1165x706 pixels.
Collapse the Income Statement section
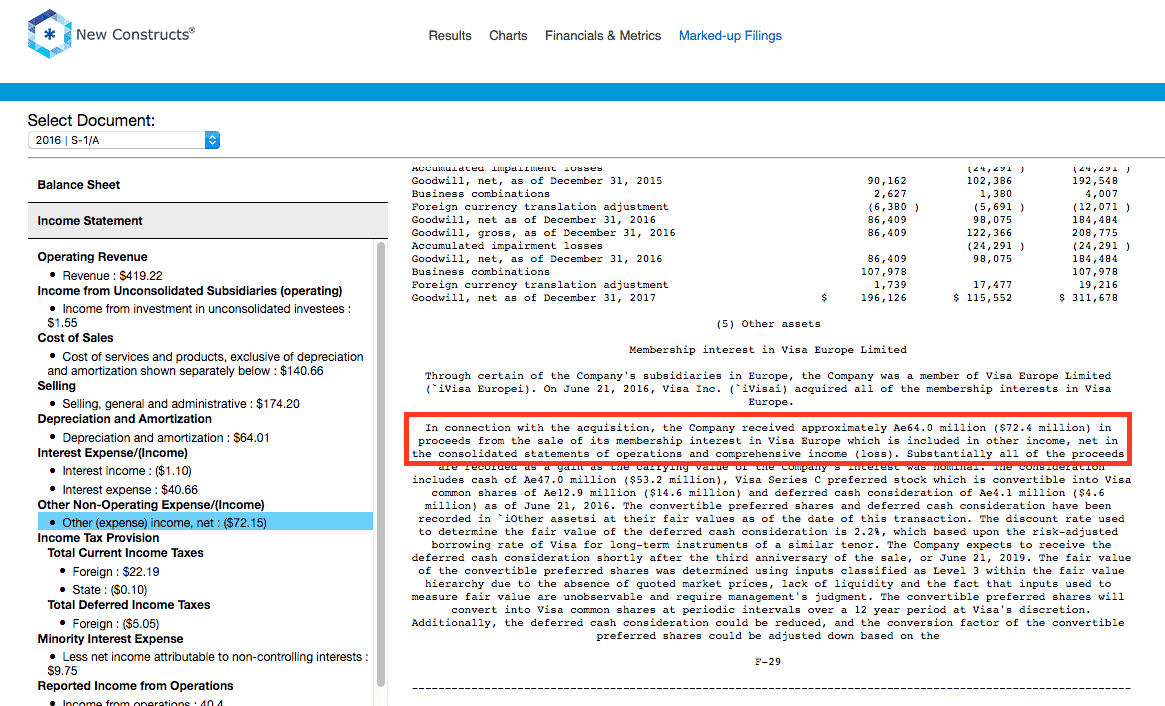tap(208, 221)
